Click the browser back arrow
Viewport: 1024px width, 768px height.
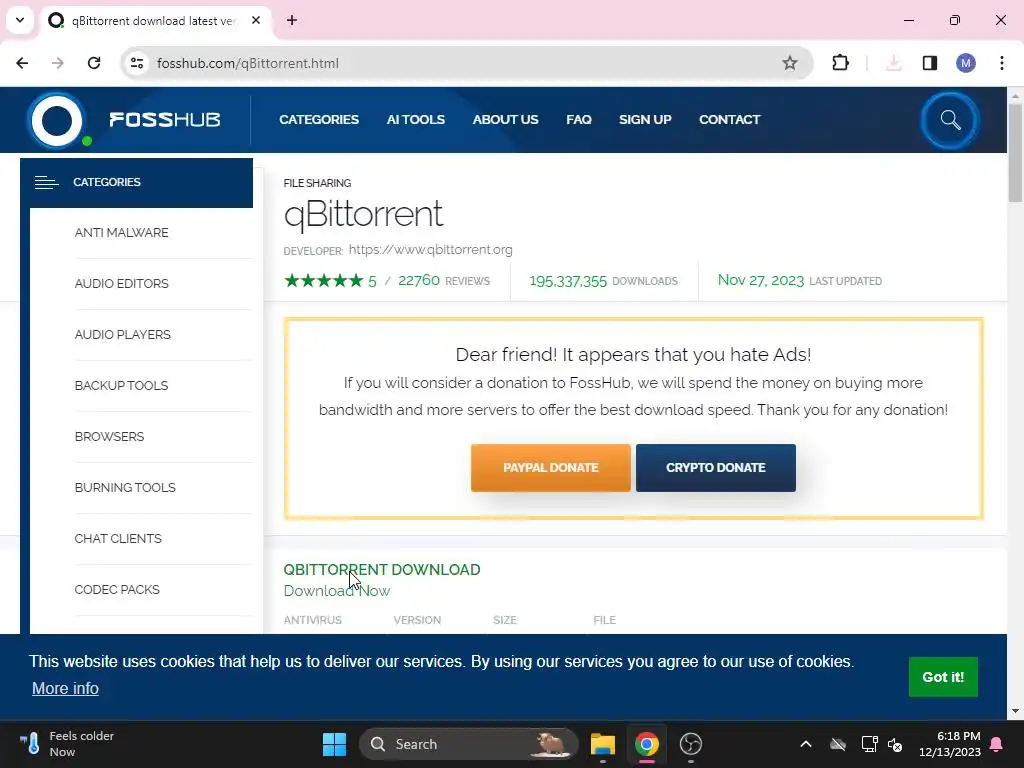pyautogui.click(x=22, y=63)
